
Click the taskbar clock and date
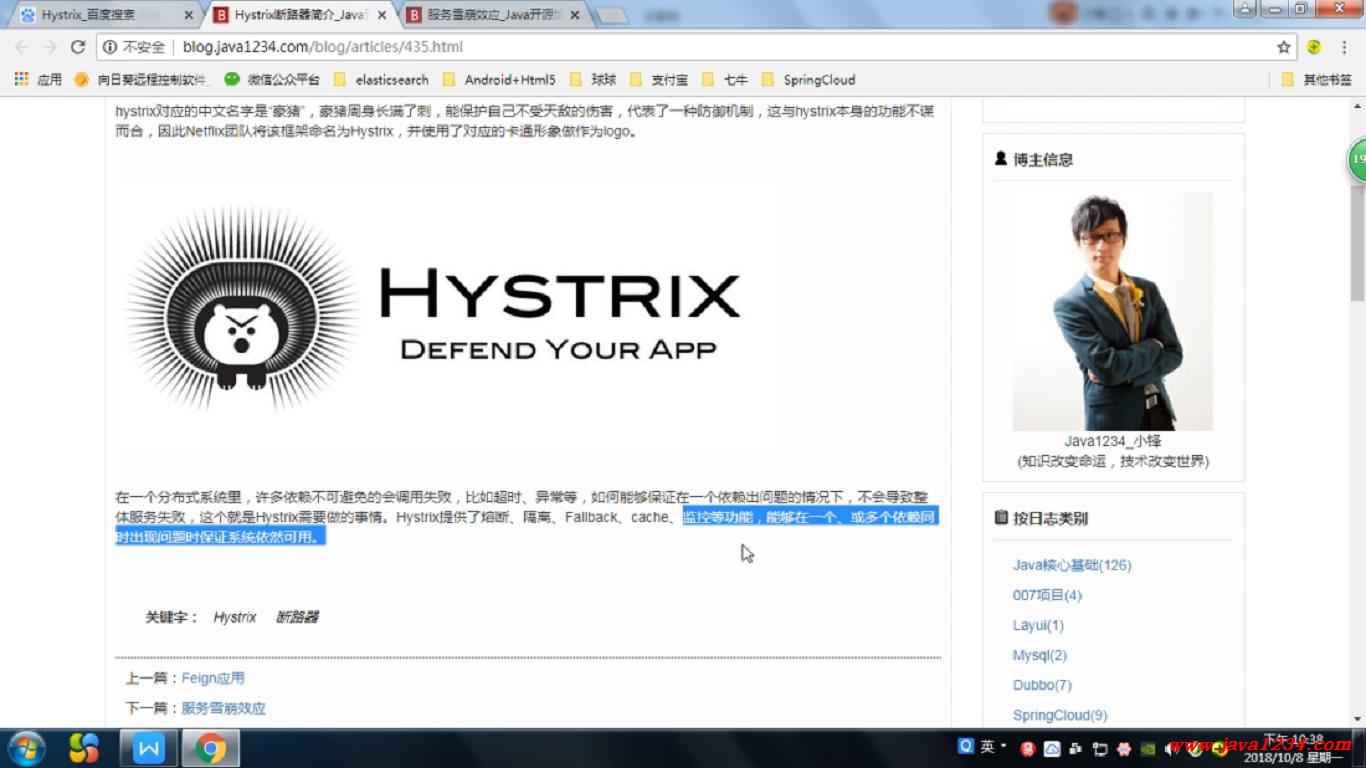1295,749
